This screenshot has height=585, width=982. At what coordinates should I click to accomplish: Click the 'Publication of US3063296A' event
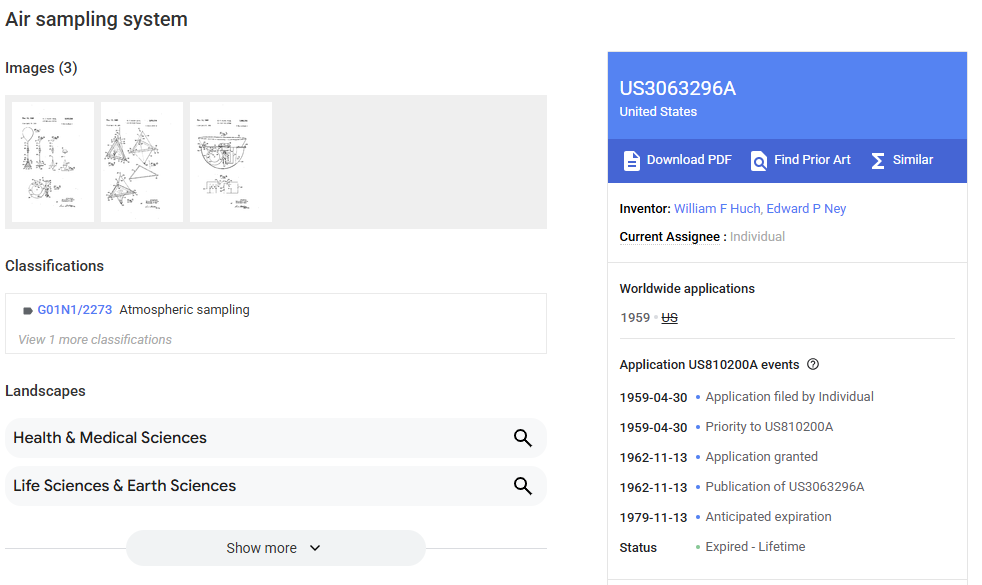(785, 487)
